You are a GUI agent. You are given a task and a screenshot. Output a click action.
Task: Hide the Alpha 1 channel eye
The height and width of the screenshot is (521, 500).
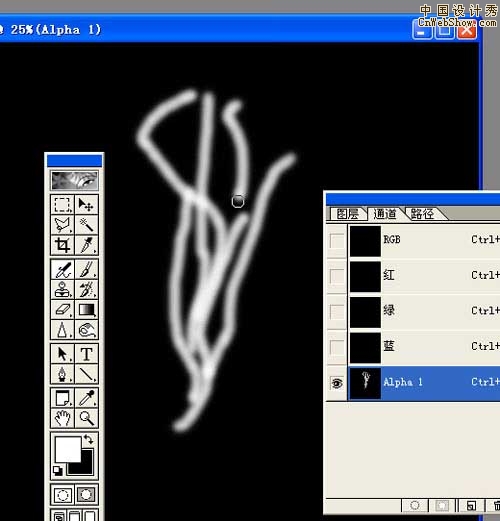tap(337, 383)
